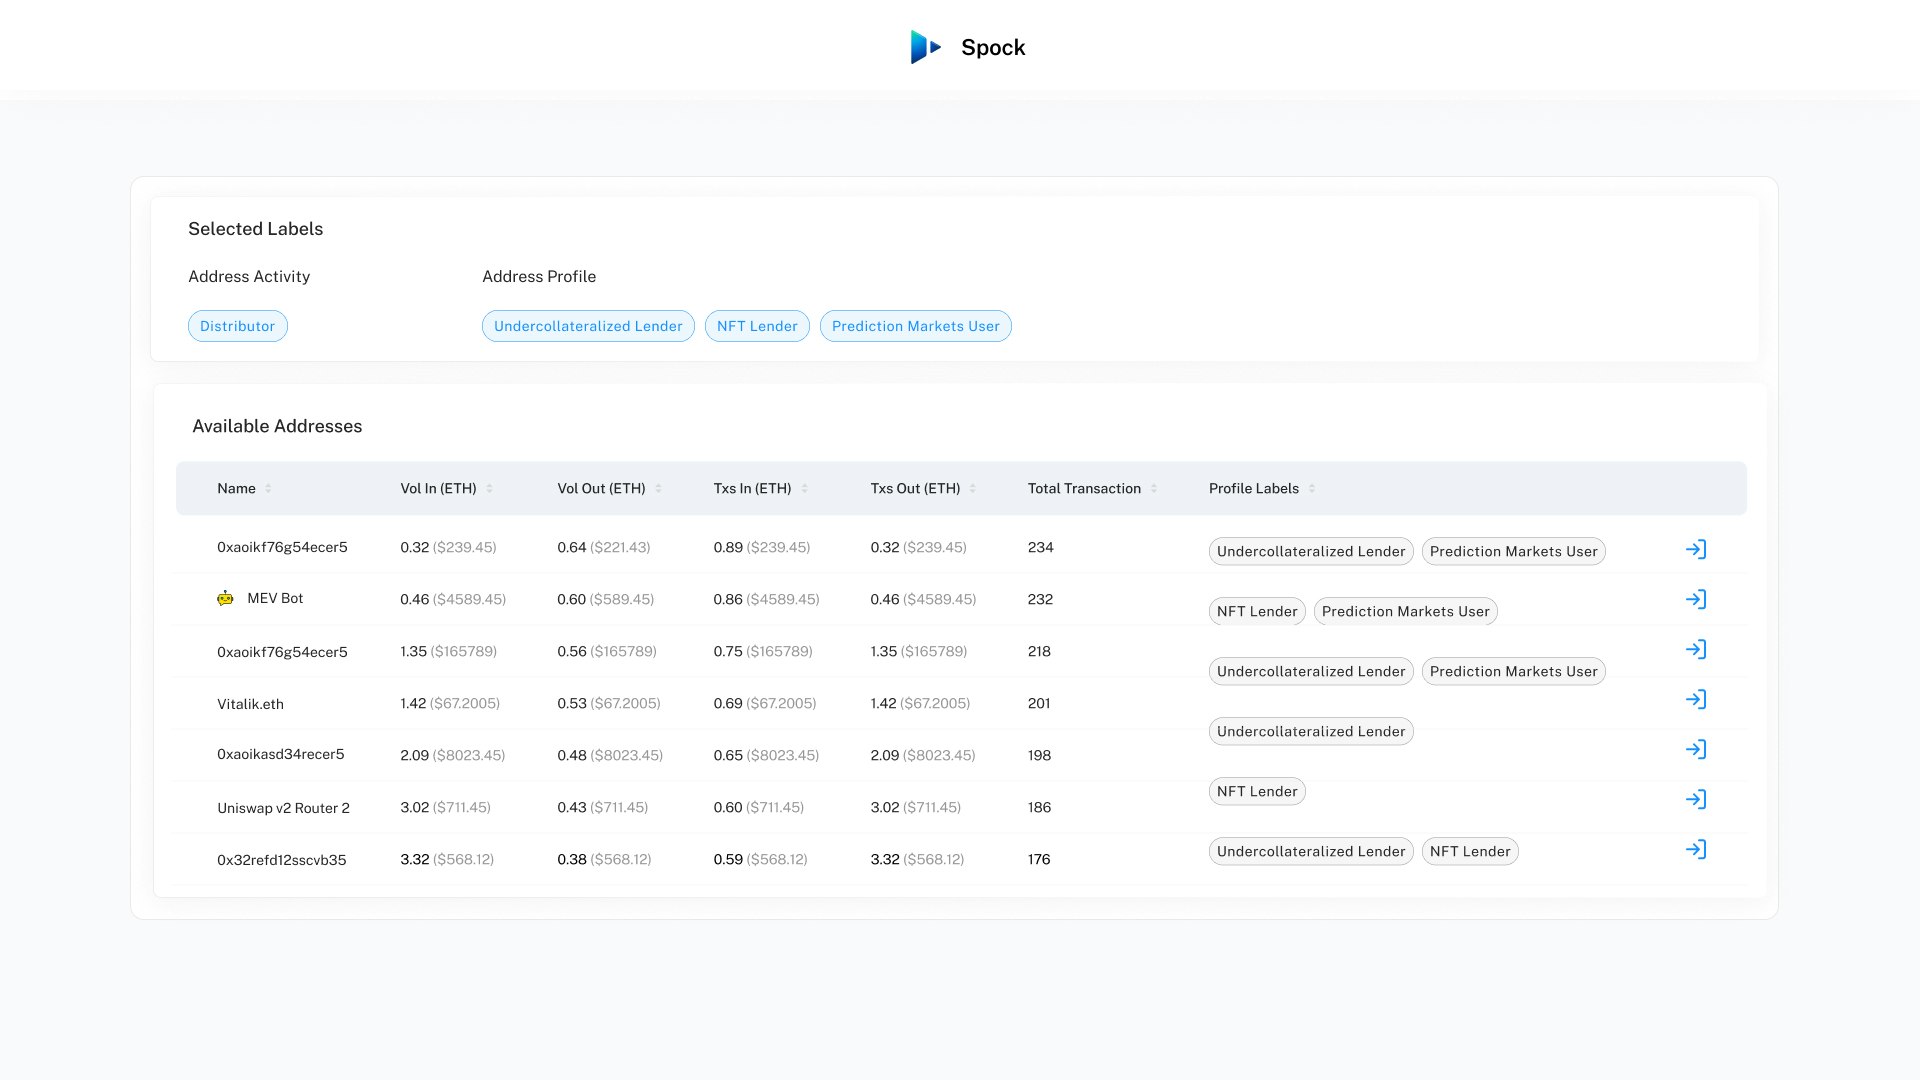1920x1080 pixels.
Task: Sort by Vol In (ETH) column
Action: (489, 488)
